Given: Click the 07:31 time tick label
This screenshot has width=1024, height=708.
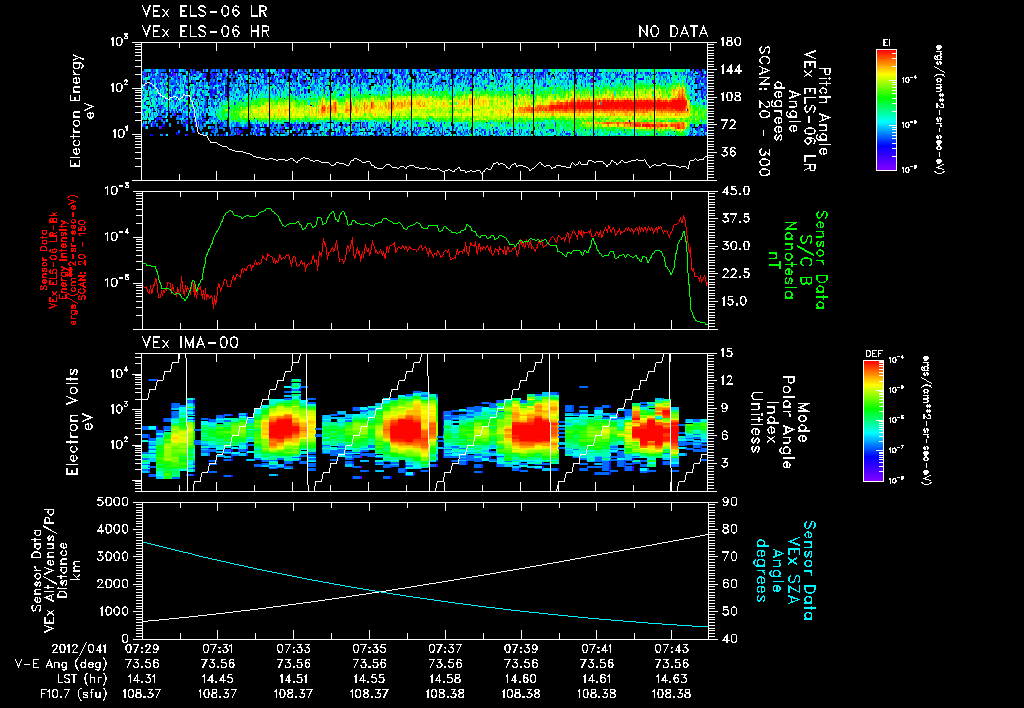Looking at the screenshot, I should (217, 649).
